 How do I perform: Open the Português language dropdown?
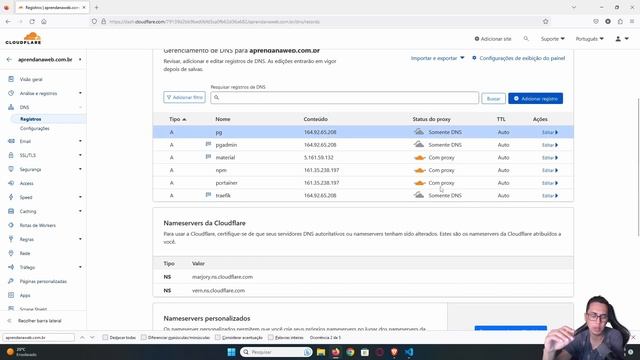[589, 39]
